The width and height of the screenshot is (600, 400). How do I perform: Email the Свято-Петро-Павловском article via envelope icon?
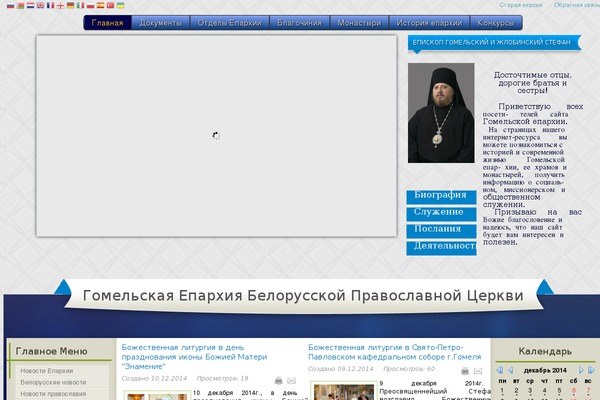click(478, 371)
